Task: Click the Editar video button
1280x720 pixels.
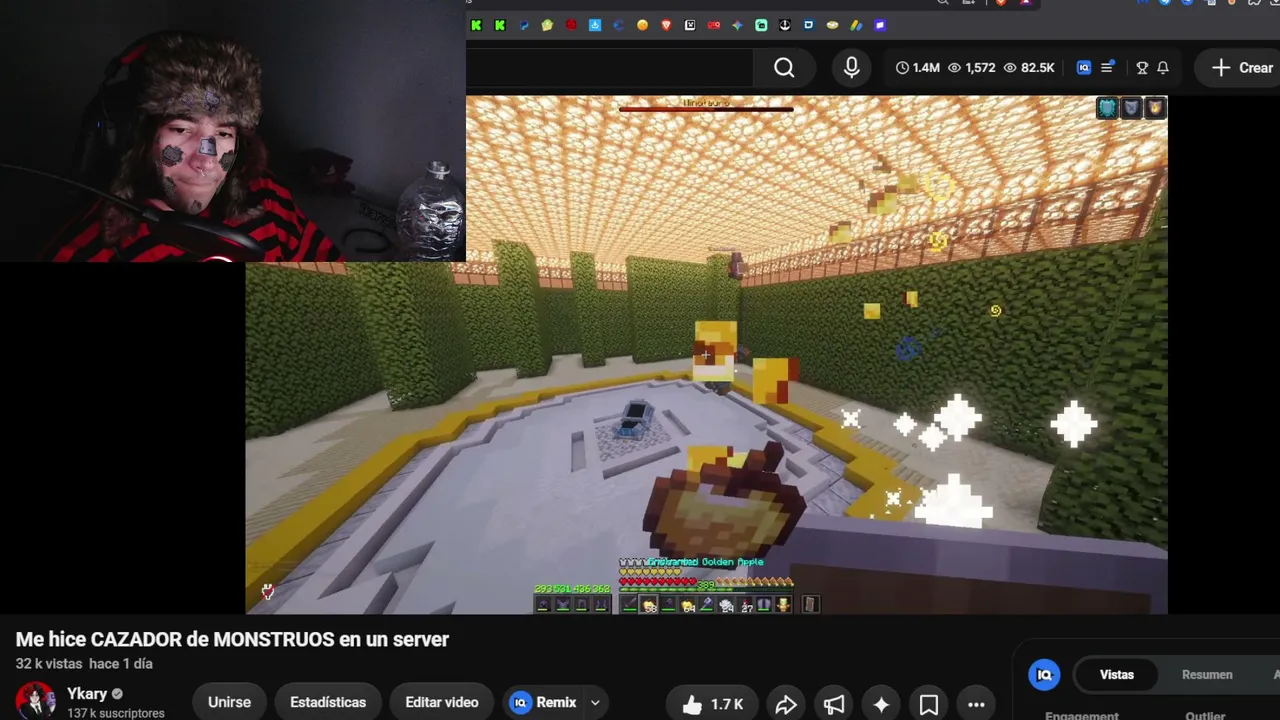Action: click(441, 702)
